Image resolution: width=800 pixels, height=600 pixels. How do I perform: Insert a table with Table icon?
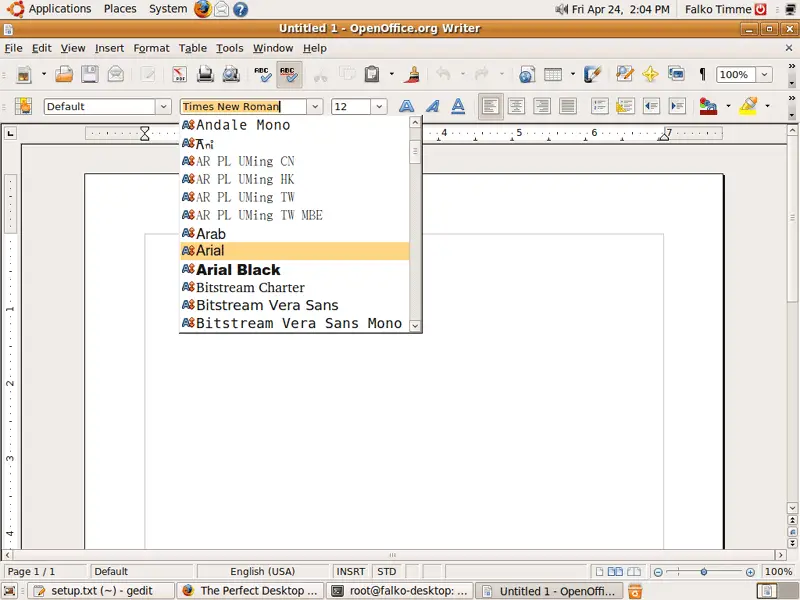553,74
